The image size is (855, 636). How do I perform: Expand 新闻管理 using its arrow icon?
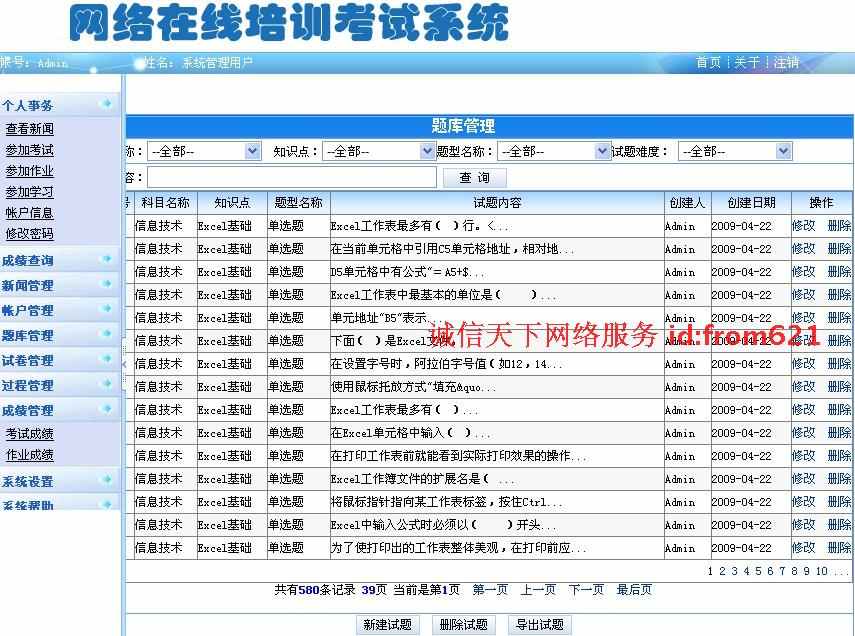(107, 285)
